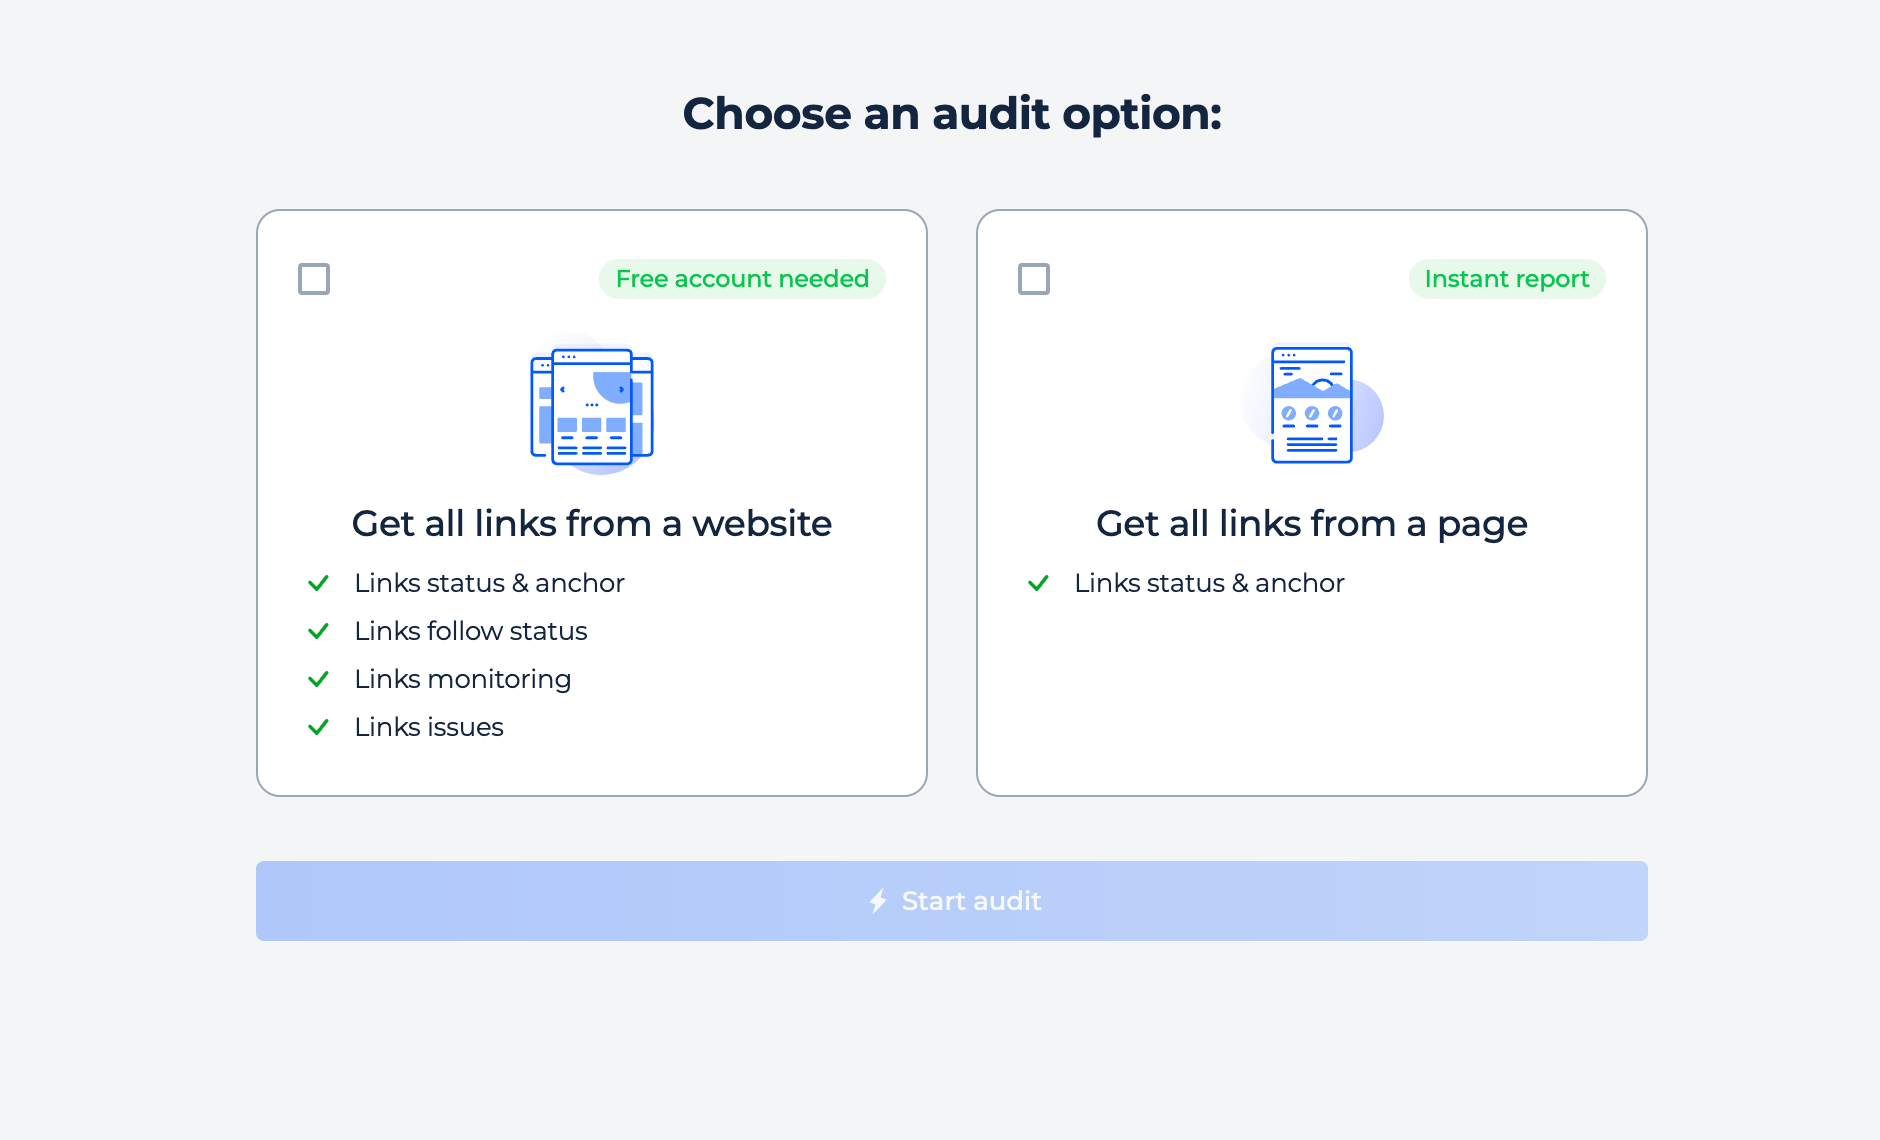This screenshot has width=1880, height=1140.
Task: Click the single page report illustration icon
Action: 1312,405
